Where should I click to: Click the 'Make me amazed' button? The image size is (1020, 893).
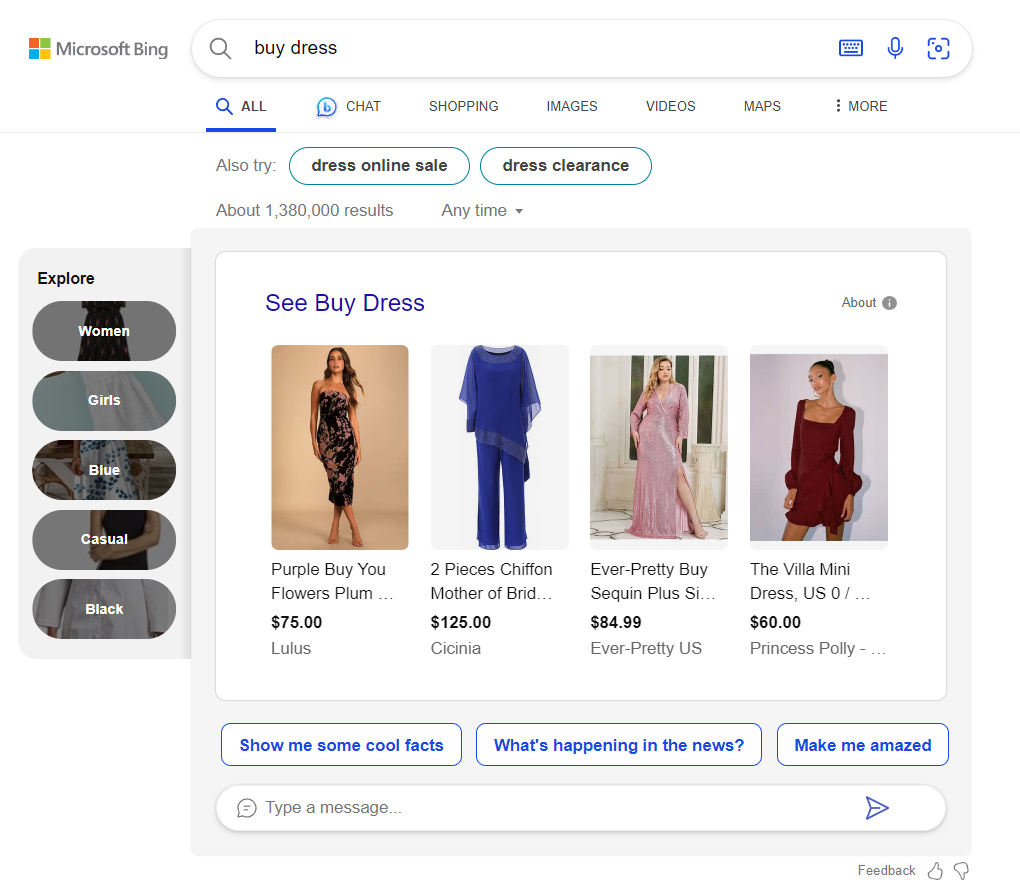tap(863, 745)
